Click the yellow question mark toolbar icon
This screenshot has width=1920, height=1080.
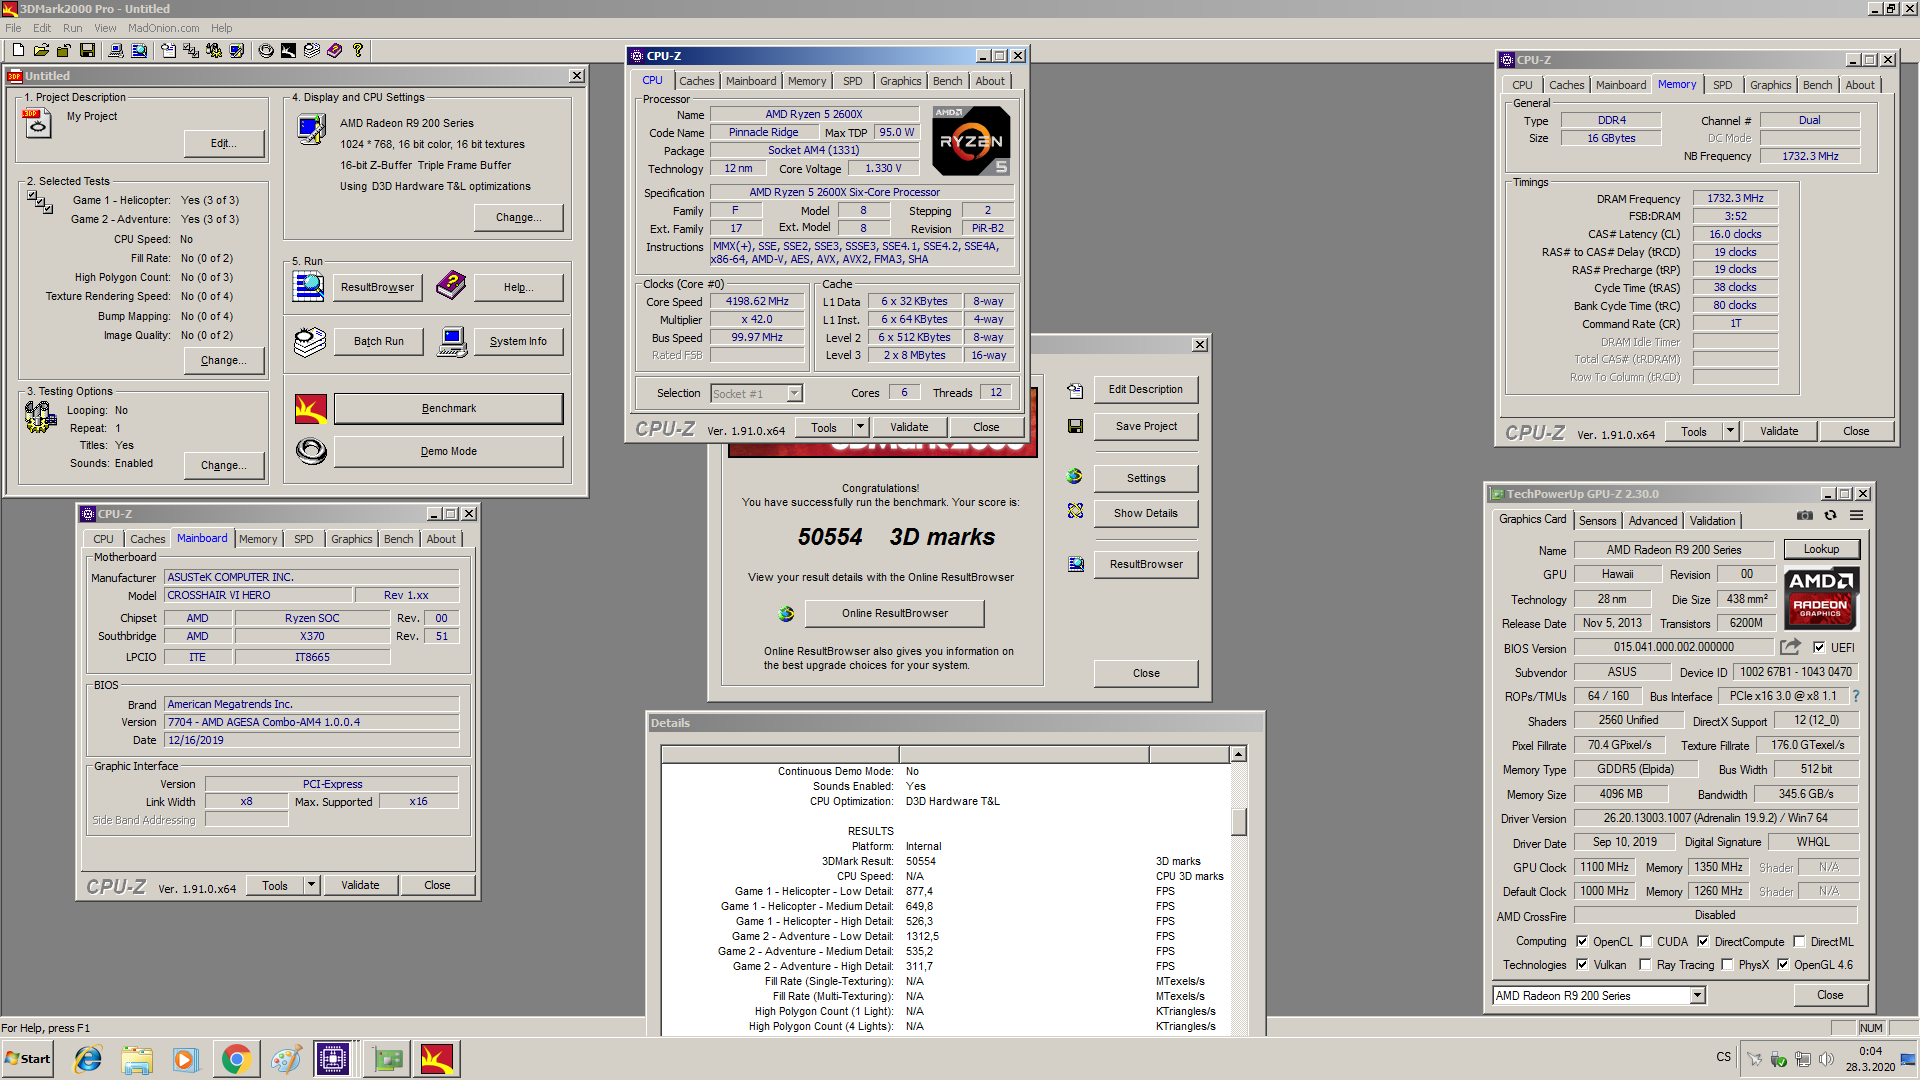358,50
